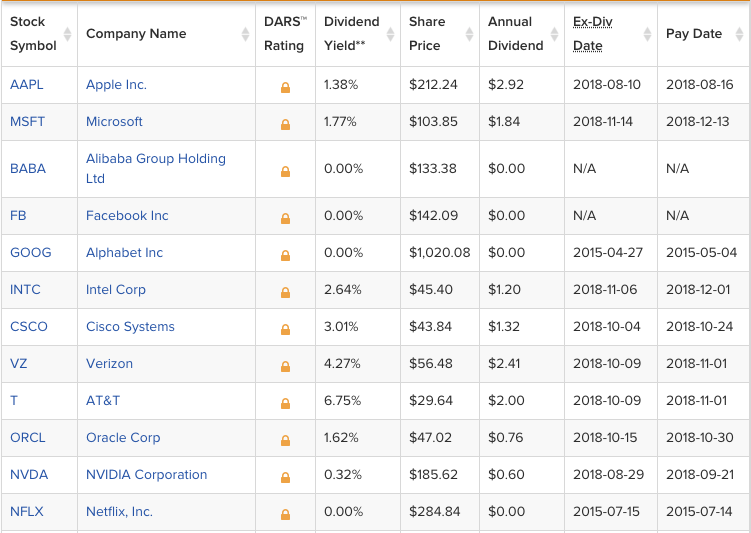
Task: Open the Verizon company link
Action: pos(110,363)
